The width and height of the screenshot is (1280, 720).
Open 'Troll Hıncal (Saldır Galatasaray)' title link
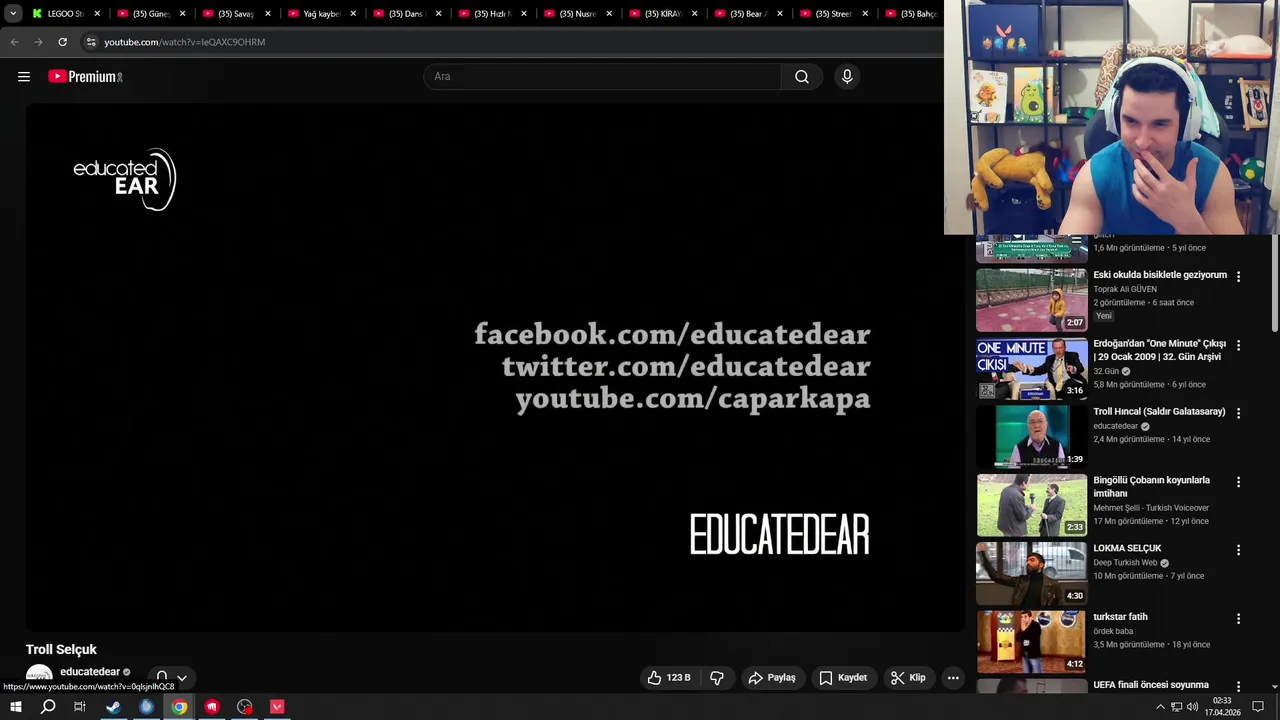coord(1159,412)
